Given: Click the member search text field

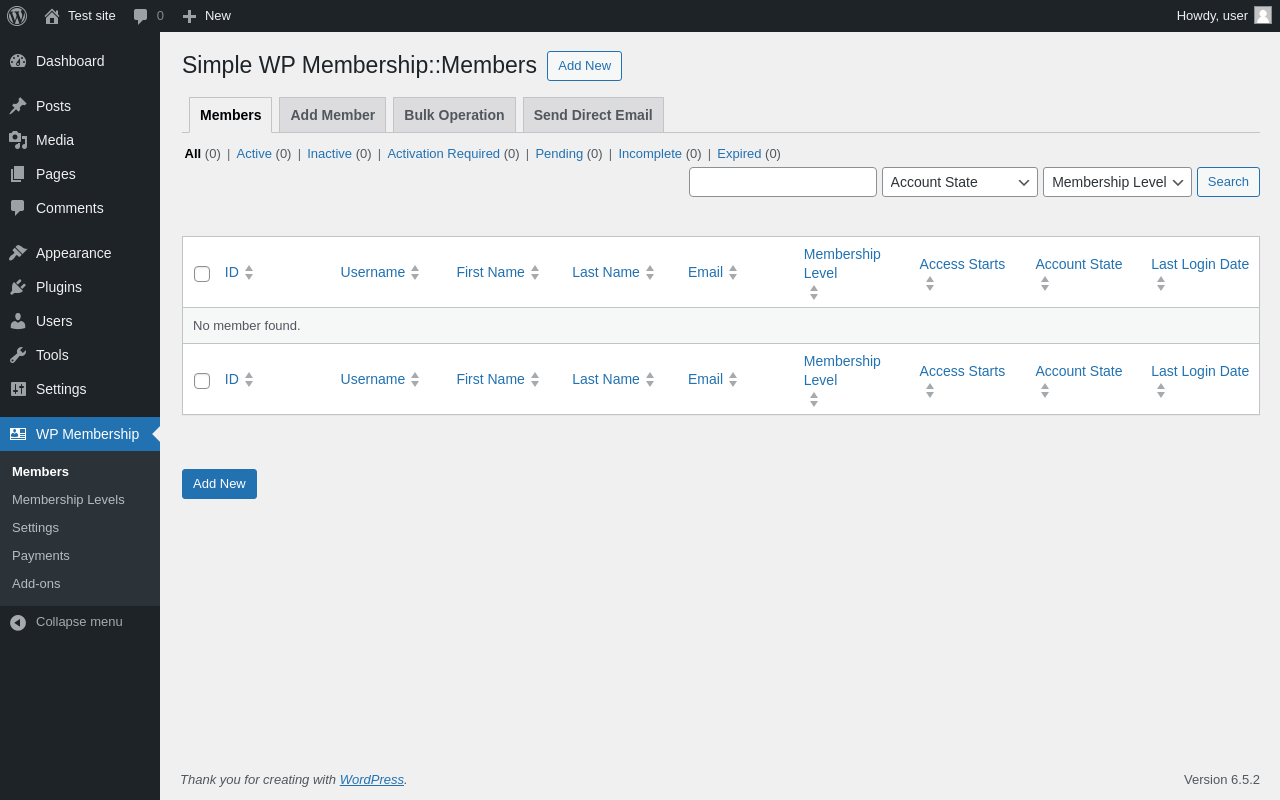Looking at the screenshot, I should (x=782, y=182).
